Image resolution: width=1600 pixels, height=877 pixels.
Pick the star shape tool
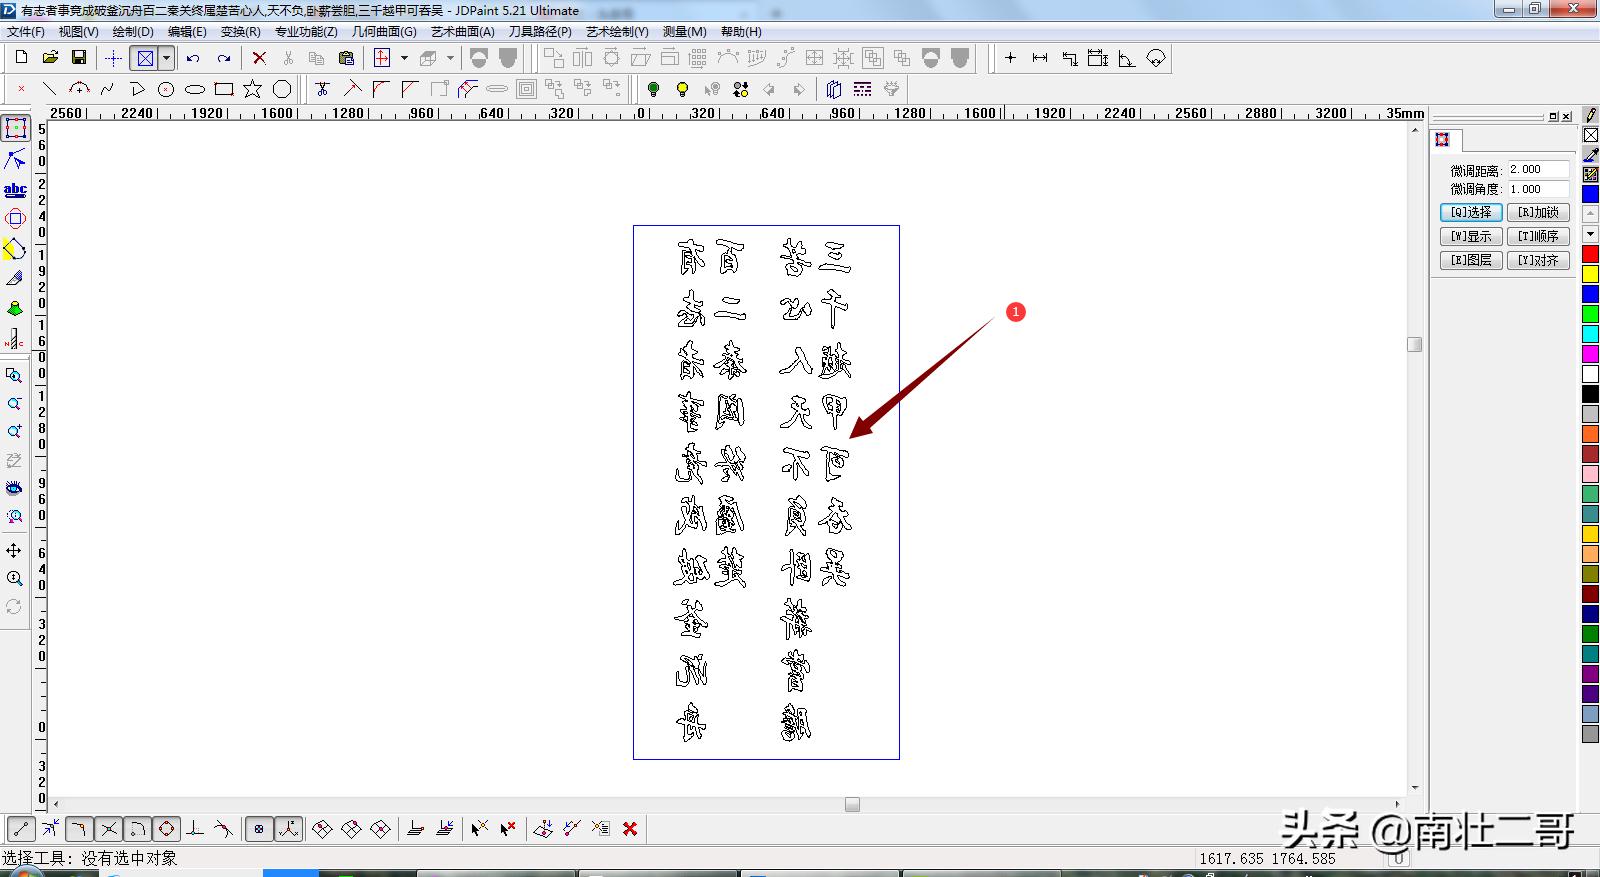[x=253, y=89]
